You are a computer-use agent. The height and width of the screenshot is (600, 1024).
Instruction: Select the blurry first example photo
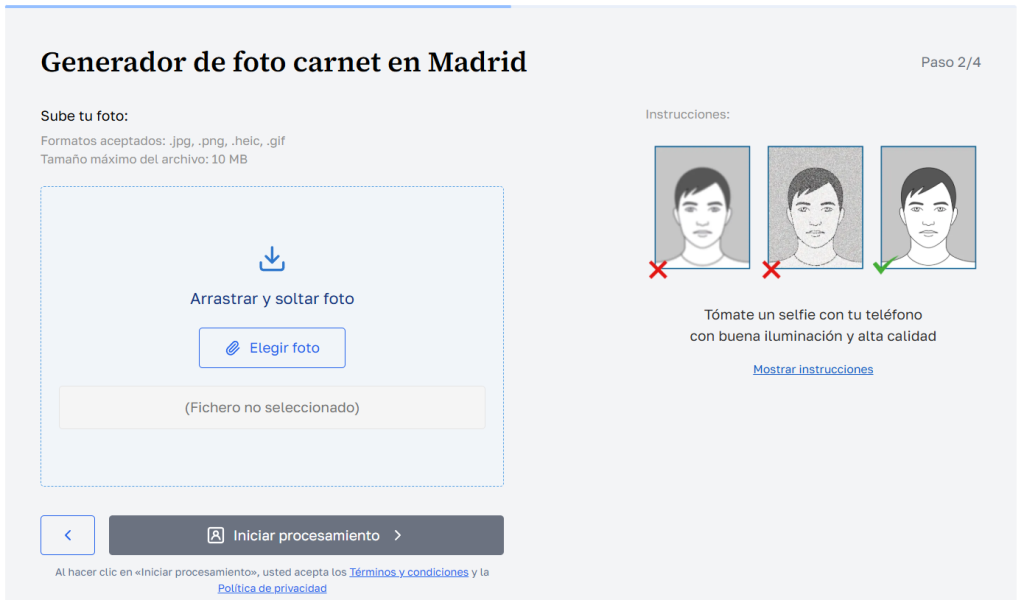coord(702,206)
